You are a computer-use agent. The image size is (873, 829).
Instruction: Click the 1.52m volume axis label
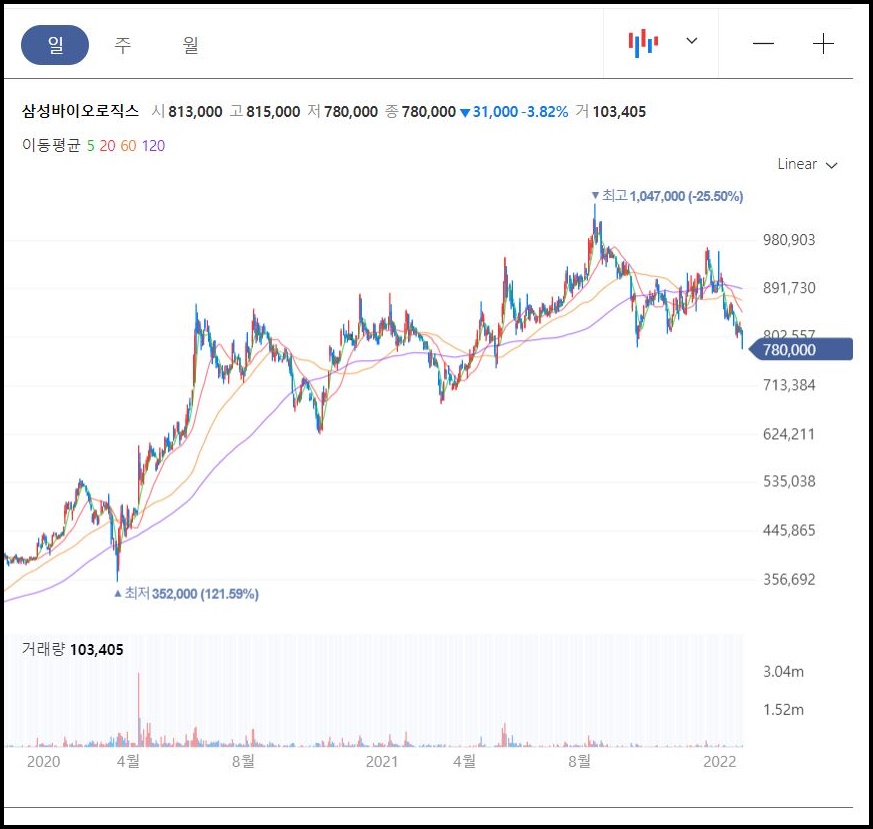click(783, 709)
